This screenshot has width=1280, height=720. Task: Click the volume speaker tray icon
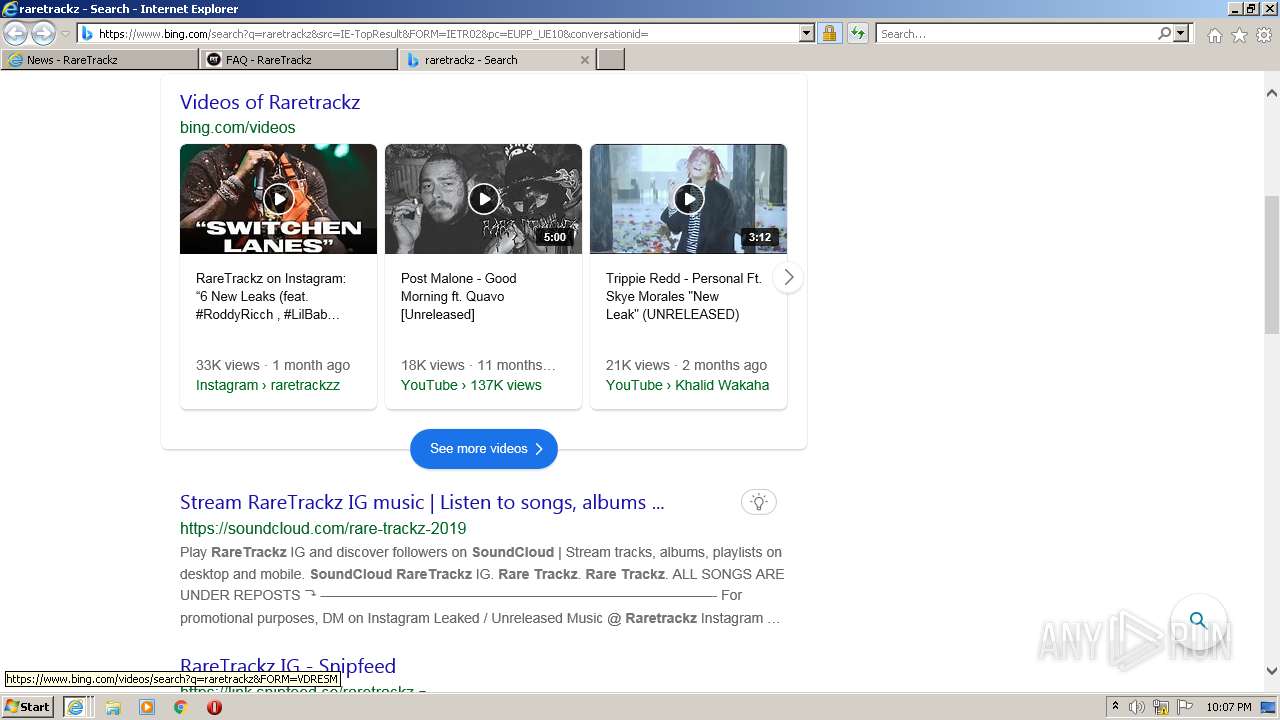1137,707
